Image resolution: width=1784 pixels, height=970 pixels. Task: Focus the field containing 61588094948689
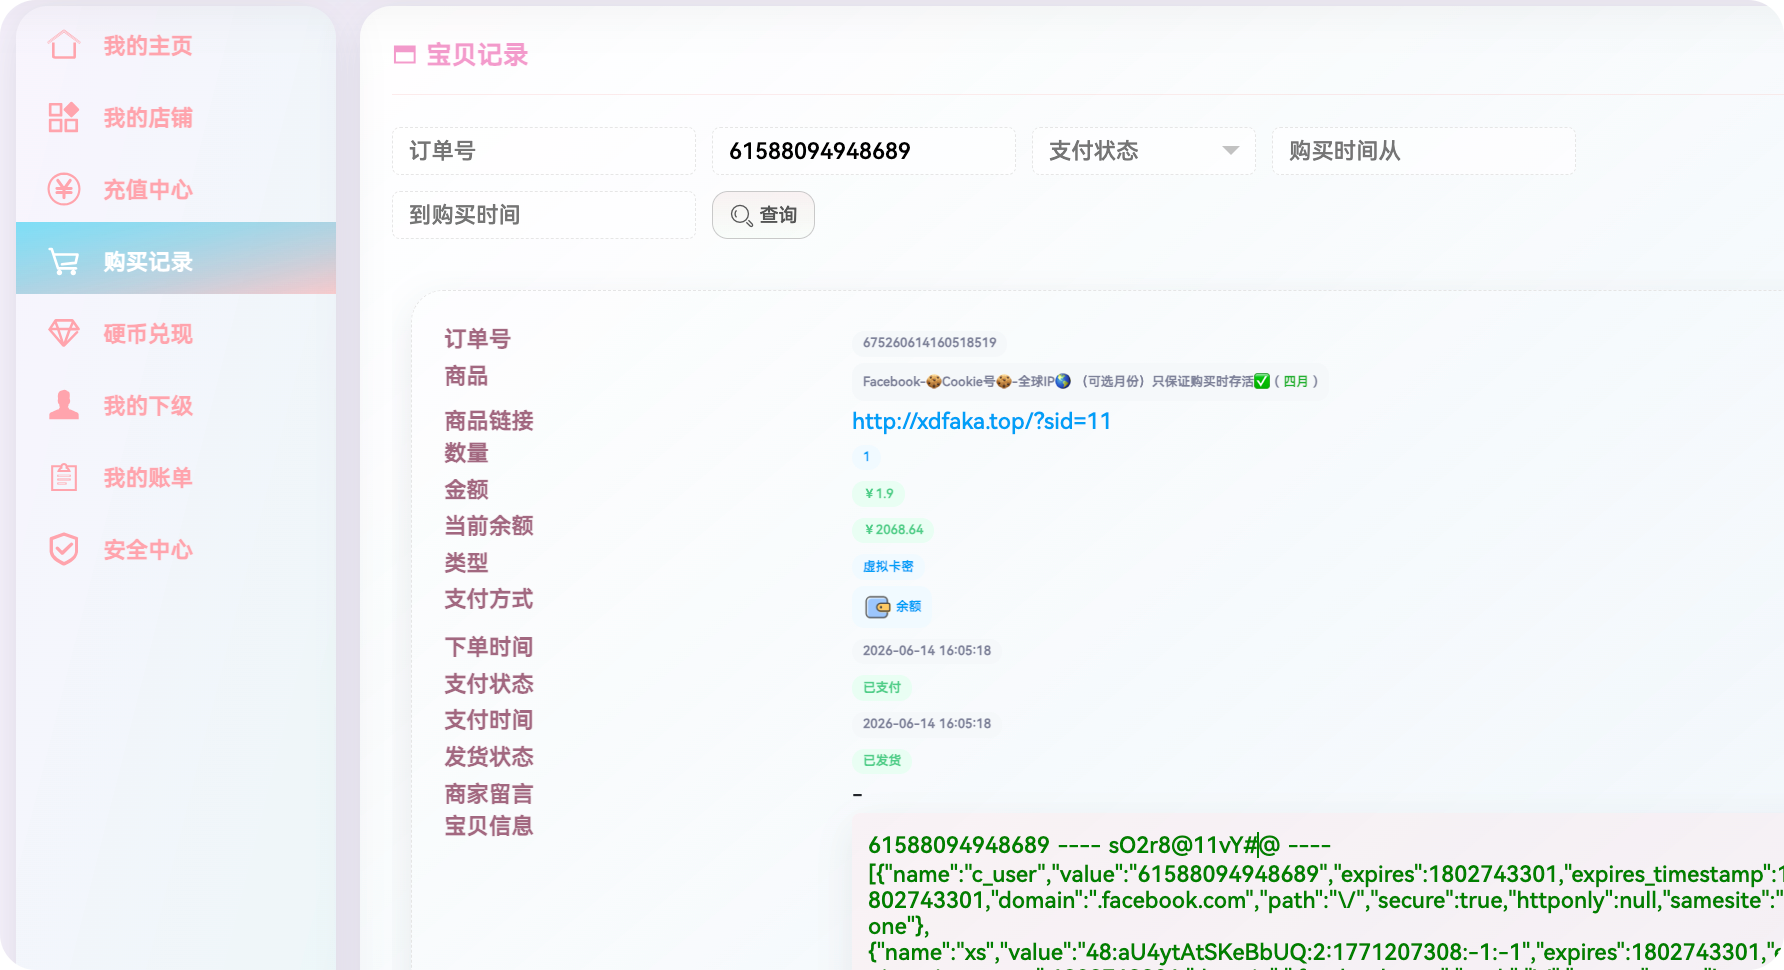[864, 151]
